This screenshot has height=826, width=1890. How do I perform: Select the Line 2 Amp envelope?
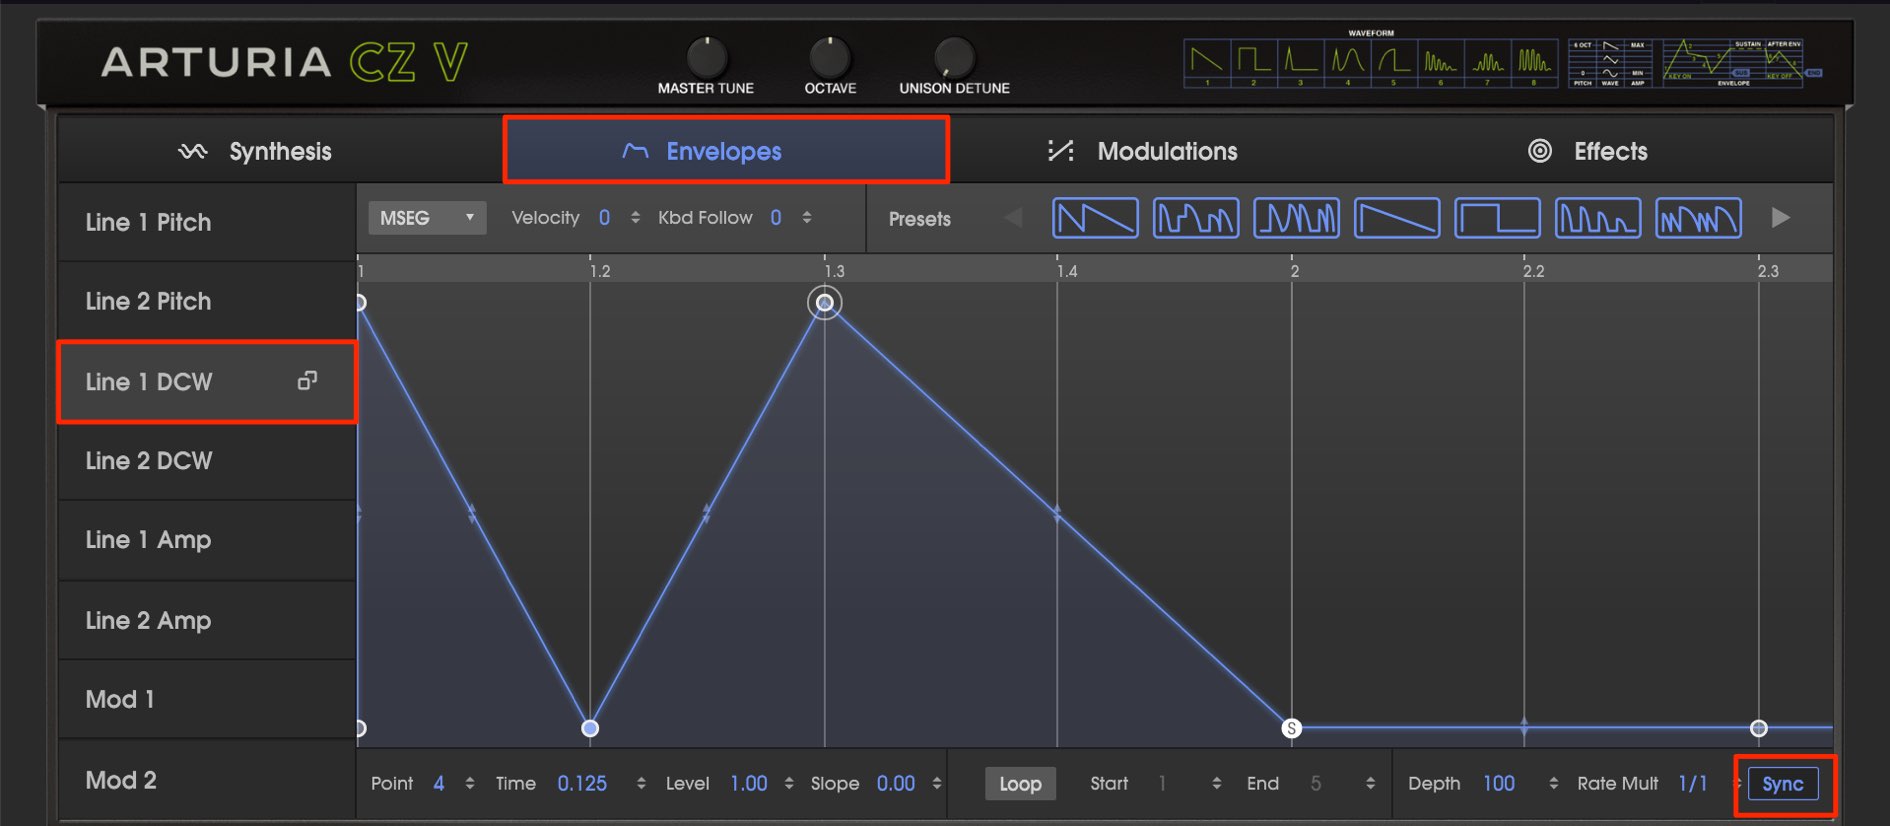(207, 620)
